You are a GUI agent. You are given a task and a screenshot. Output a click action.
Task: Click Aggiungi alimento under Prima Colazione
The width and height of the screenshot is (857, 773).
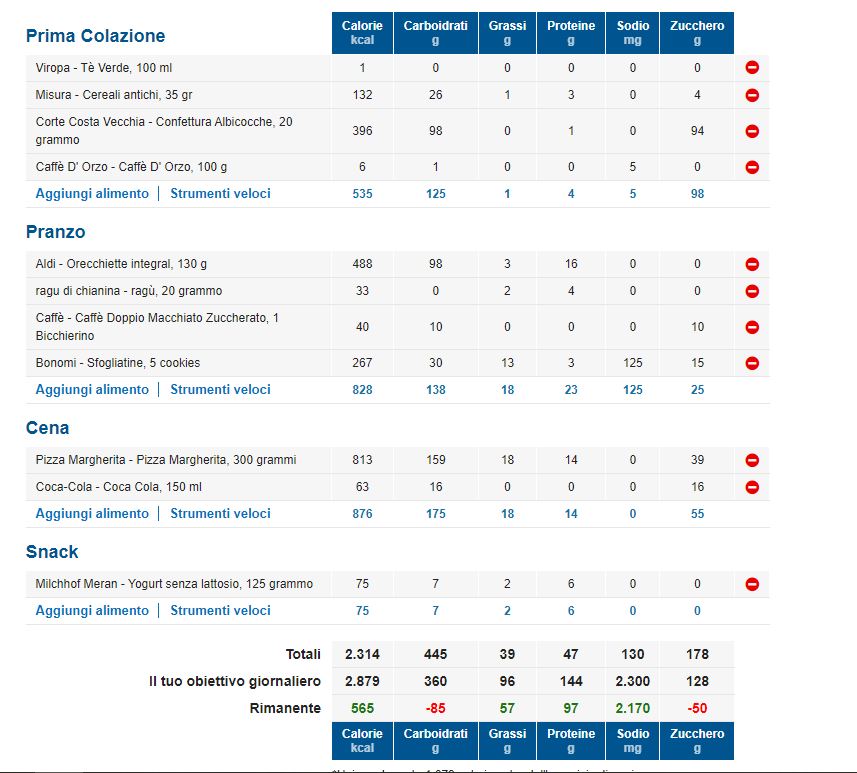[x=92, y=194]
